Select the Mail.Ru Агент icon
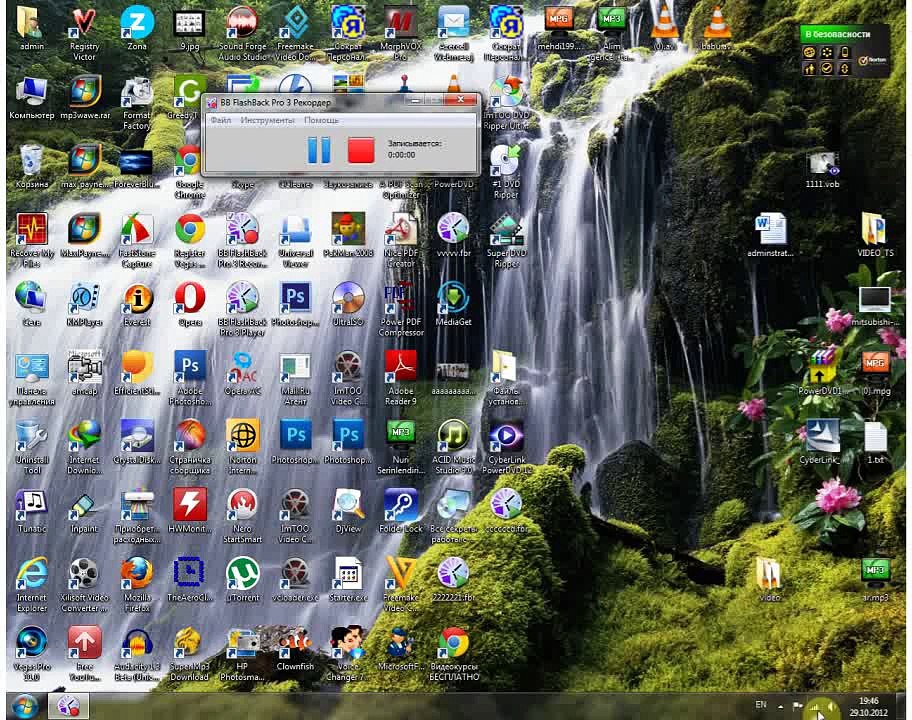The image size is (912, 720). (295, 378)
